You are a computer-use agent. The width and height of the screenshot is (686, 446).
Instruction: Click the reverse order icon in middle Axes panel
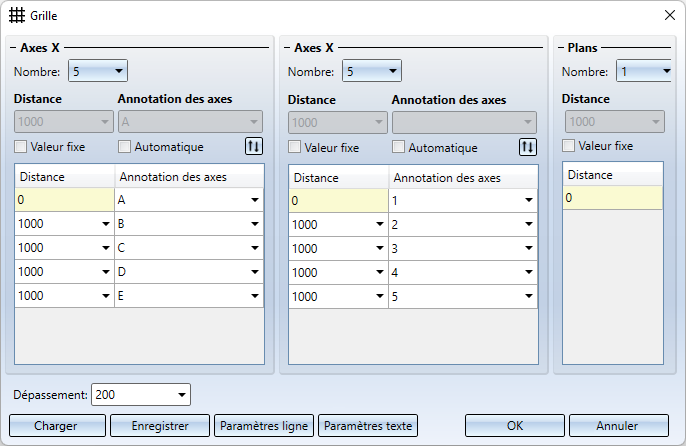[528, 147]
